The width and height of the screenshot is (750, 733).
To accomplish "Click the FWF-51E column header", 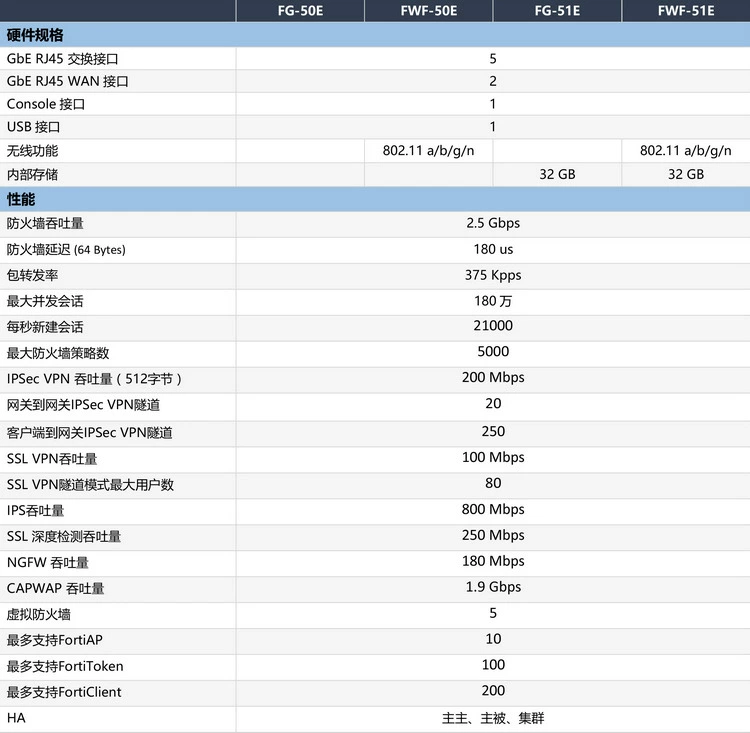I will [686, 11].
